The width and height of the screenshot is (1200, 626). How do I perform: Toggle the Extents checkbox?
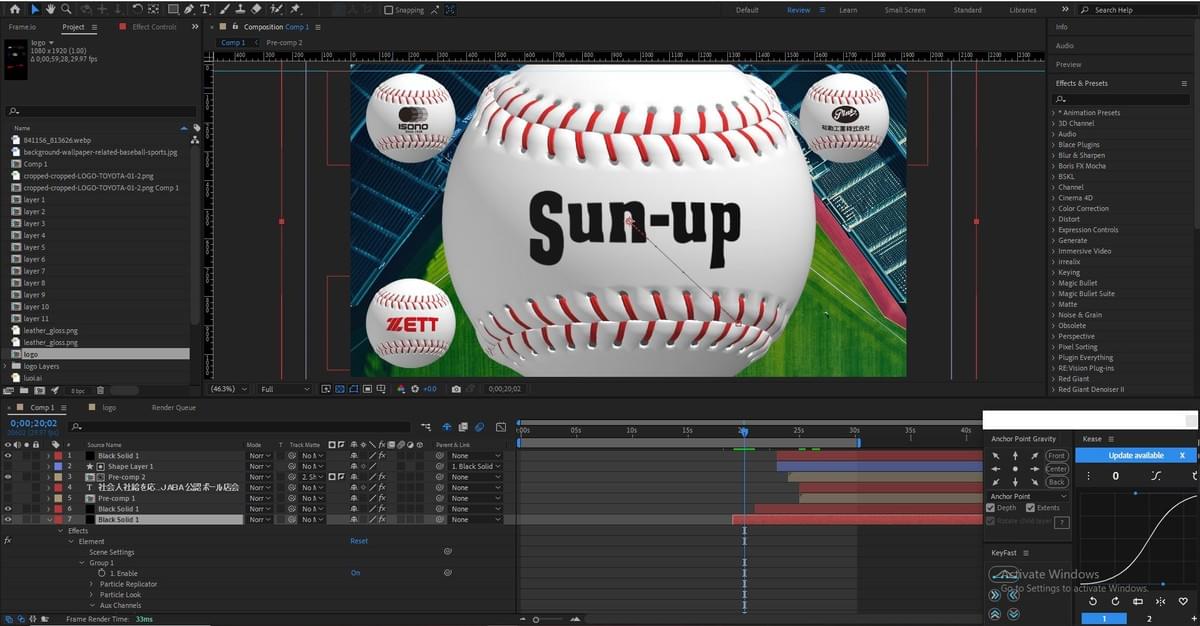(1030, 508)
